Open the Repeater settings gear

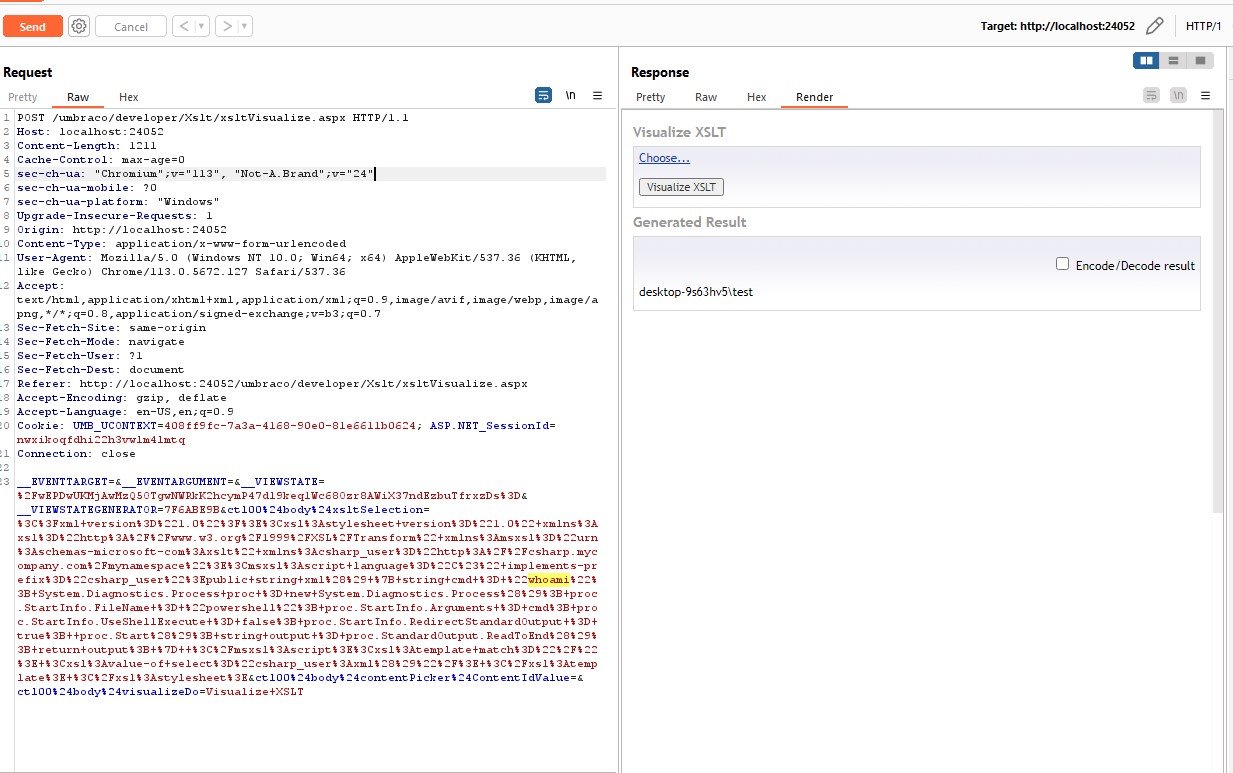pos(79,26)
